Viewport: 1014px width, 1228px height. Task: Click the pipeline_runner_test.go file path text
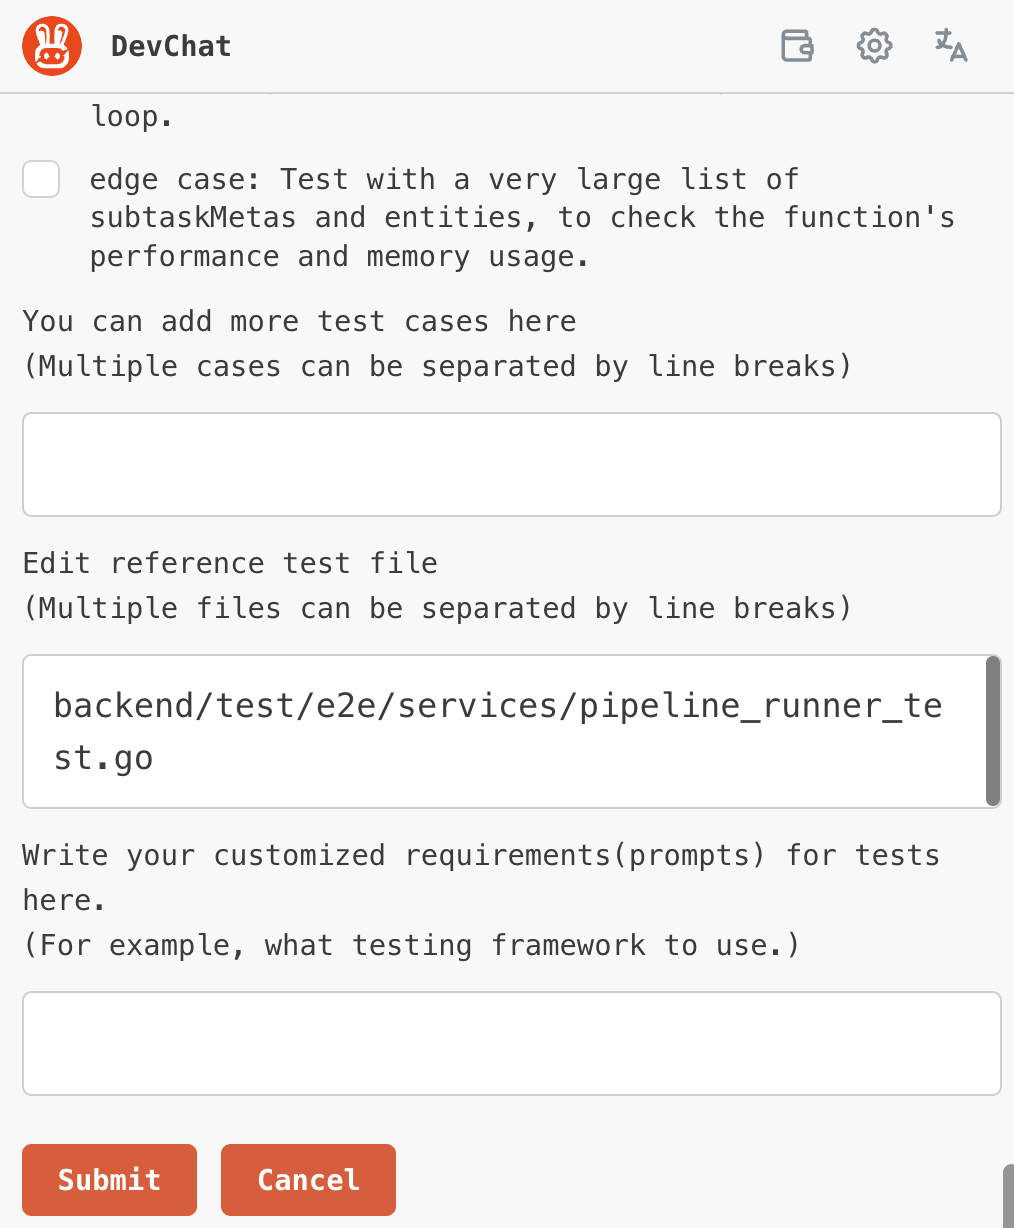click(x=498, y=732)
